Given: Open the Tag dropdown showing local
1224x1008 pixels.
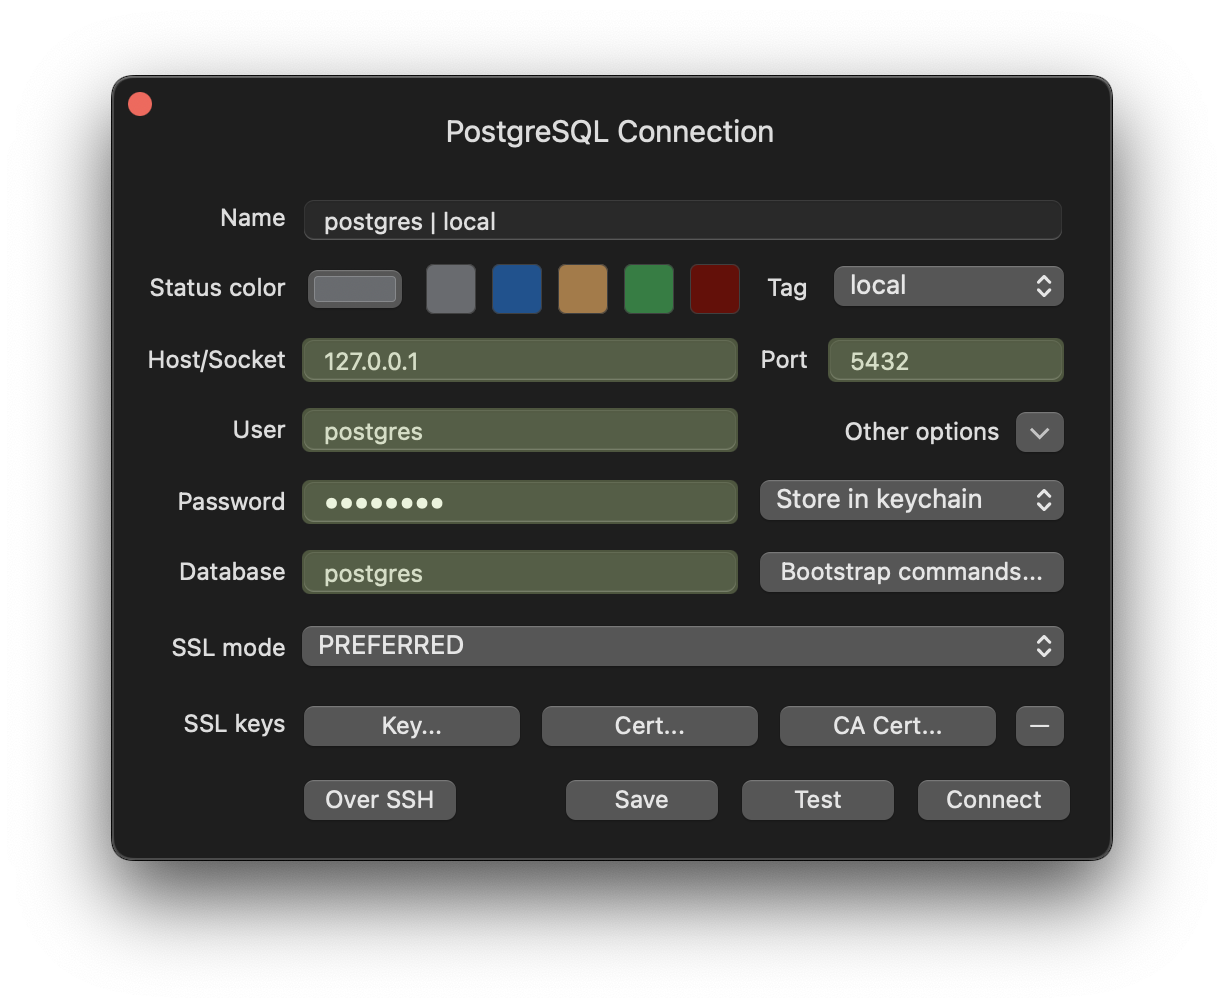Looking at the screenshot, I should tap(948, 286).
